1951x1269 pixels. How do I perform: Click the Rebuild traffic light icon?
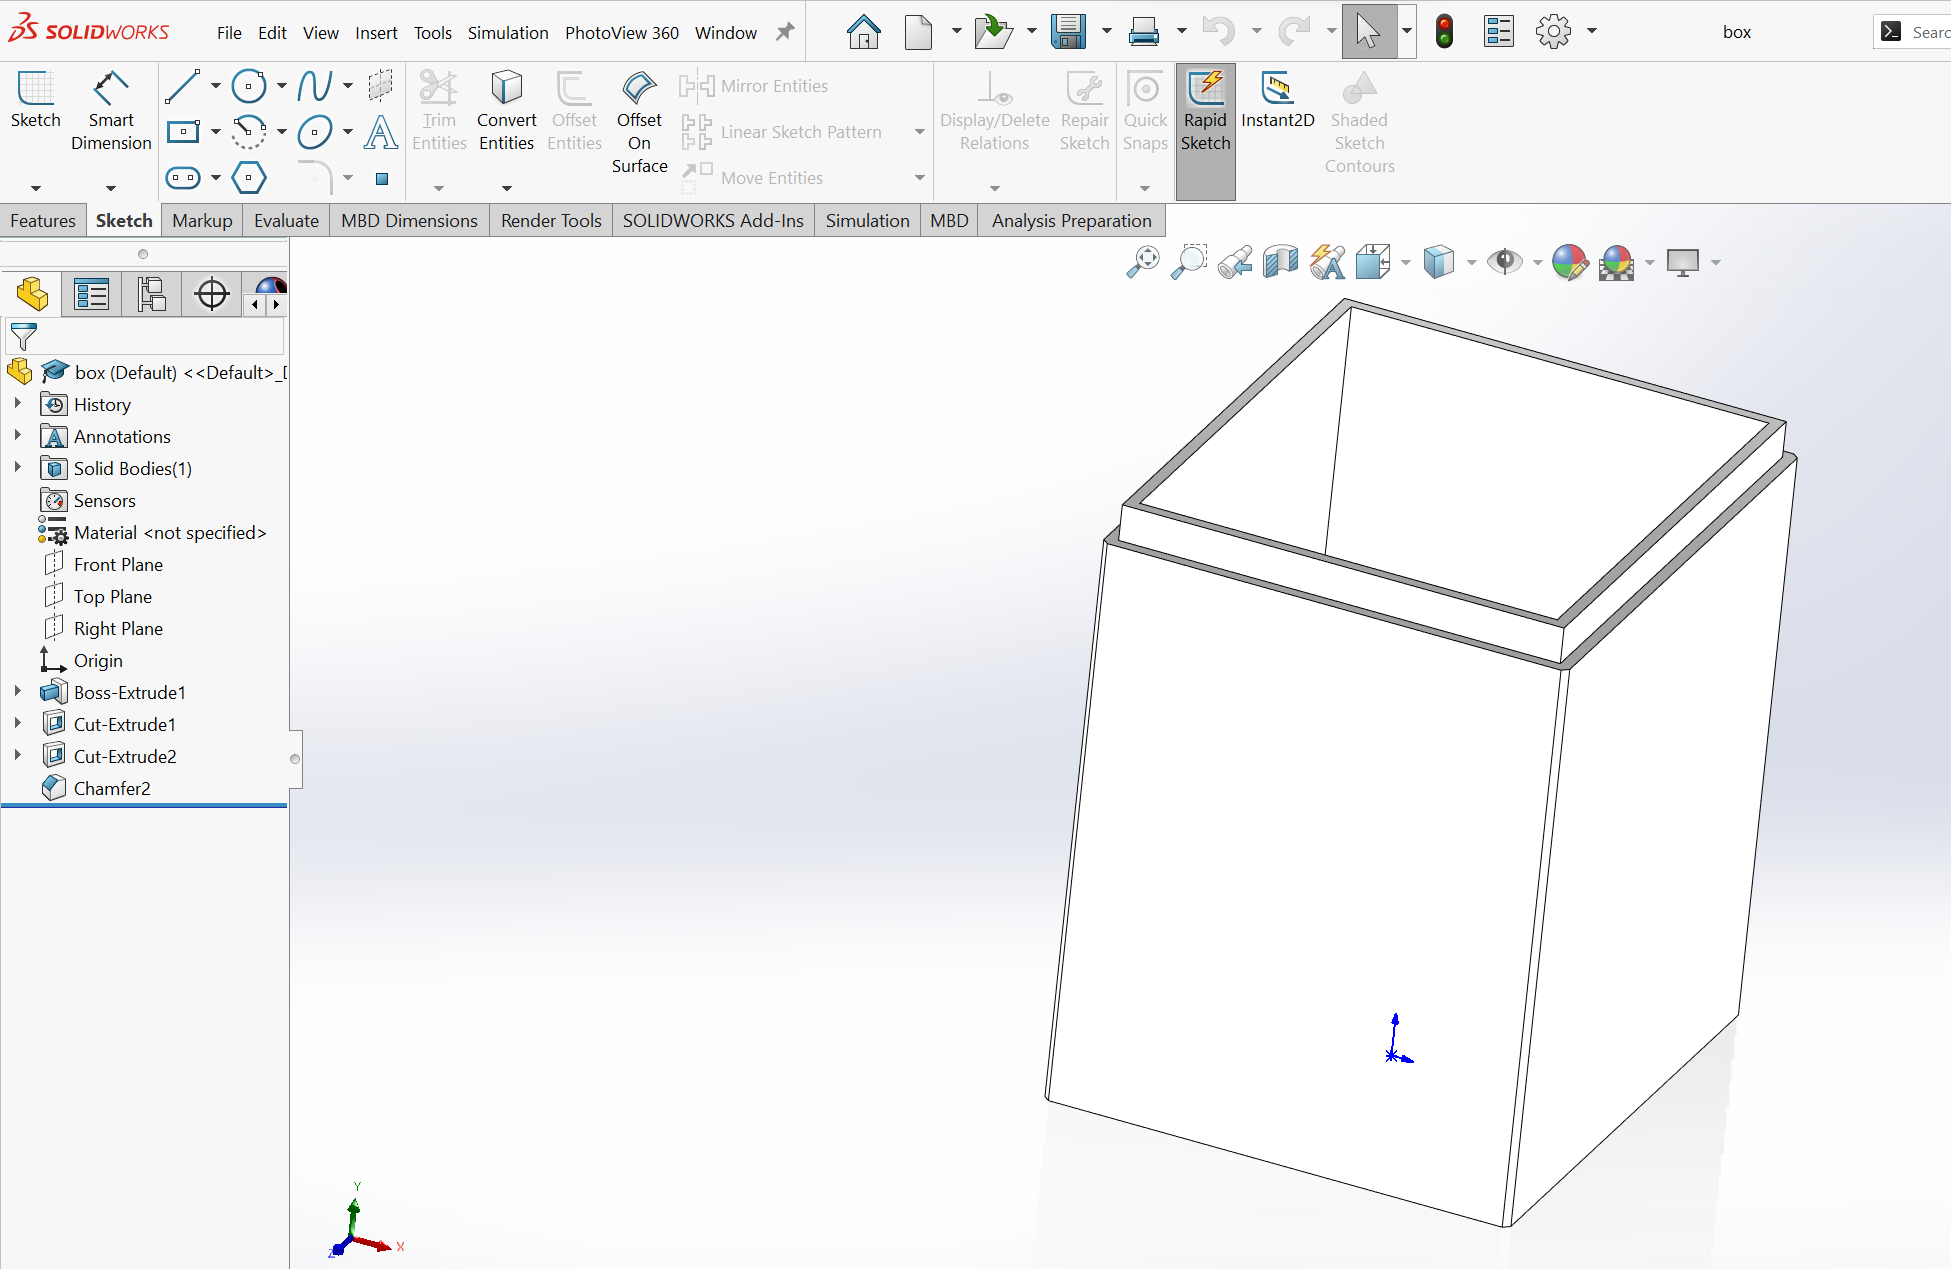[x=1444, y=32]
